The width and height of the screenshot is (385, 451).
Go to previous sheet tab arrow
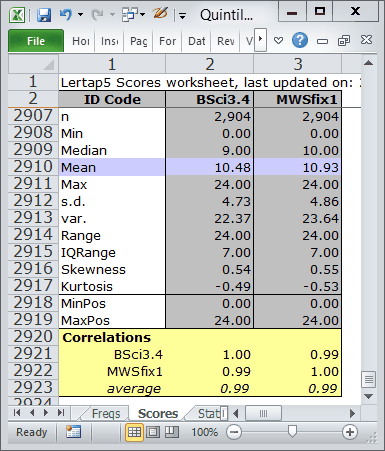coord(32,413)
